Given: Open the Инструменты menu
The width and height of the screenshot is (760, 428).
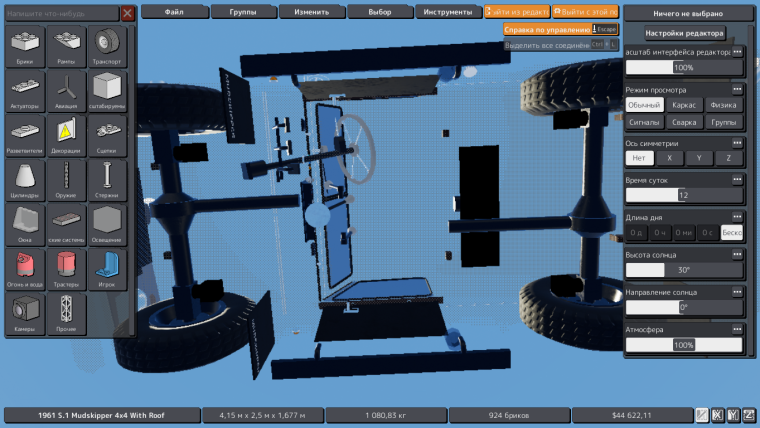Looking at the screenshot, I should [x=448, y=12].
